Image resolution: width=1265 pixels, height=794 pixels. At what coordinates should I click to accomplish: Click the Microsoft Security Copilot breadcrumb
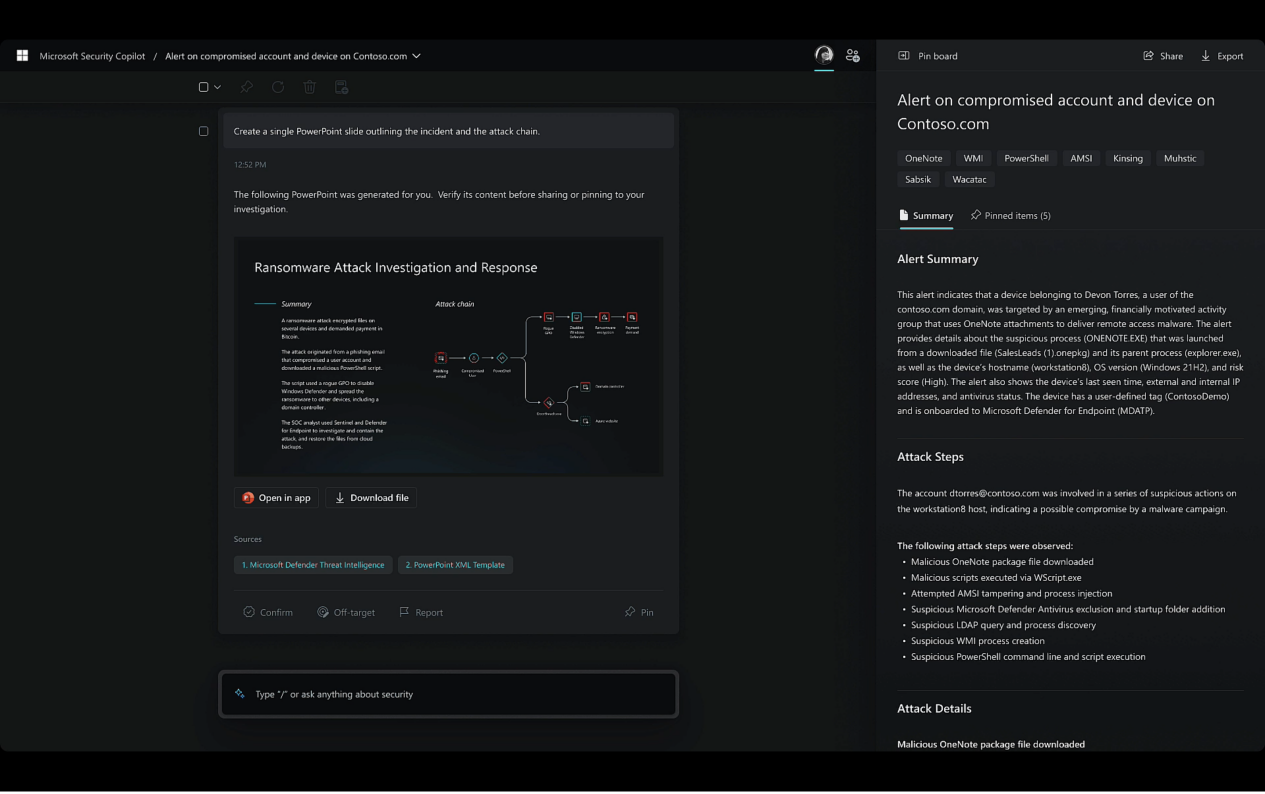[x=92, y=56]
